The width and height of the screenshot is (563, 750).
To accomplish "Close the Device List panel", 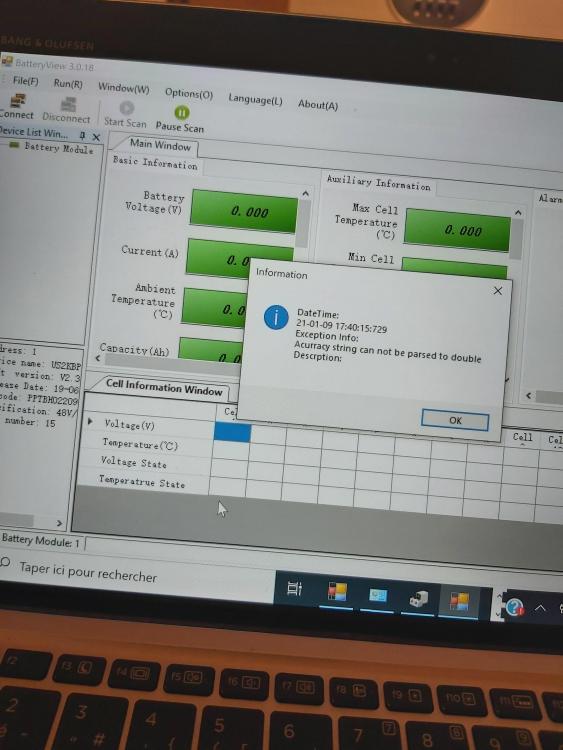I will [96, 137].
